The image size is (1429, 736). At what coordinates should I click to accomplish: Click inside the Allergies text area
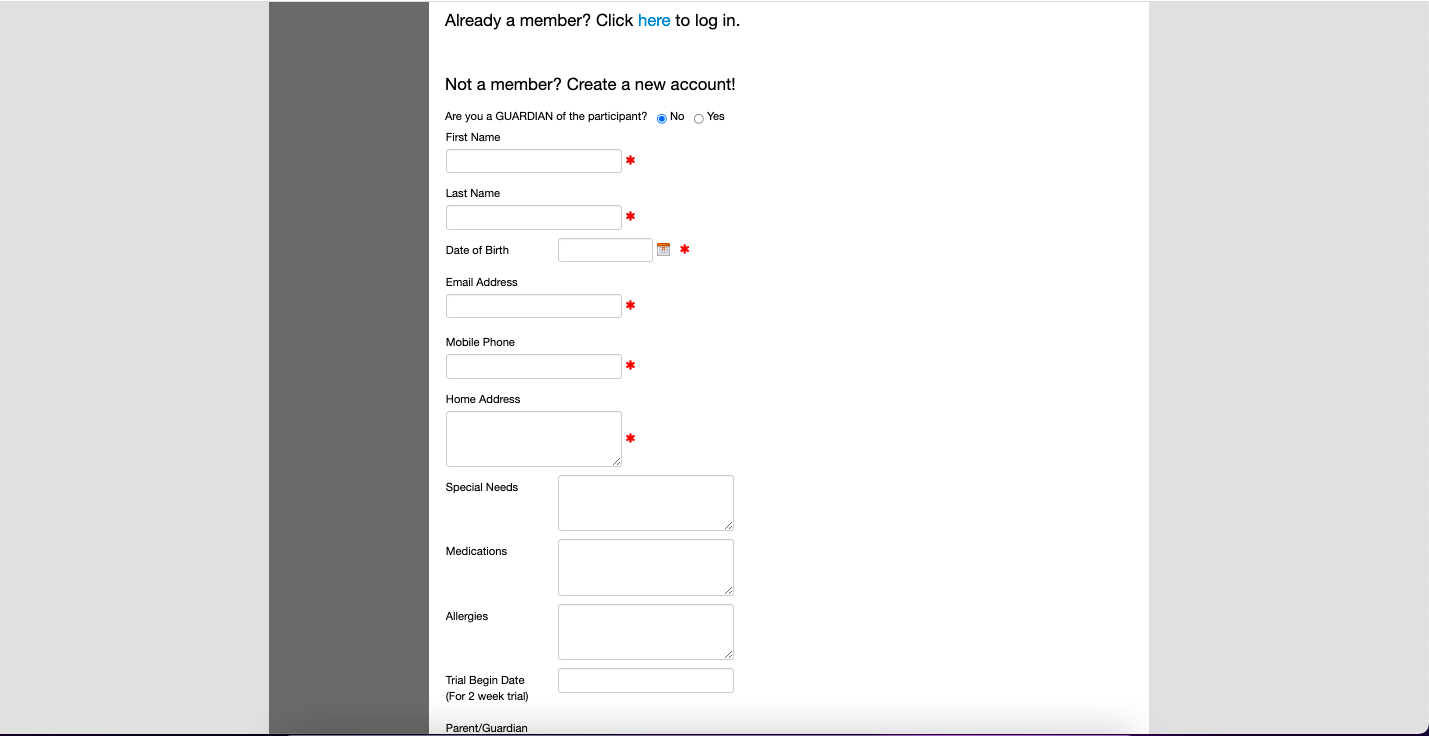click(646, 632)
